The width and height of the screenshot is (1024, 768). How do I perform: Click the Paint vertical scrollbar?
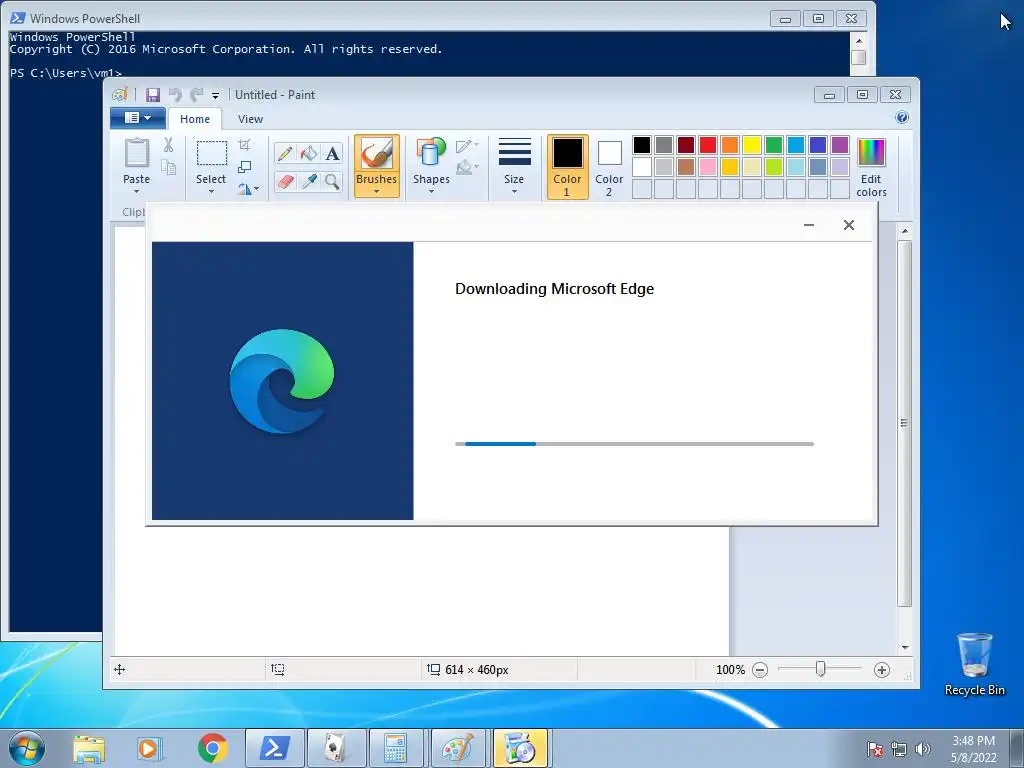pyautogui.click(x=904, y=423)
